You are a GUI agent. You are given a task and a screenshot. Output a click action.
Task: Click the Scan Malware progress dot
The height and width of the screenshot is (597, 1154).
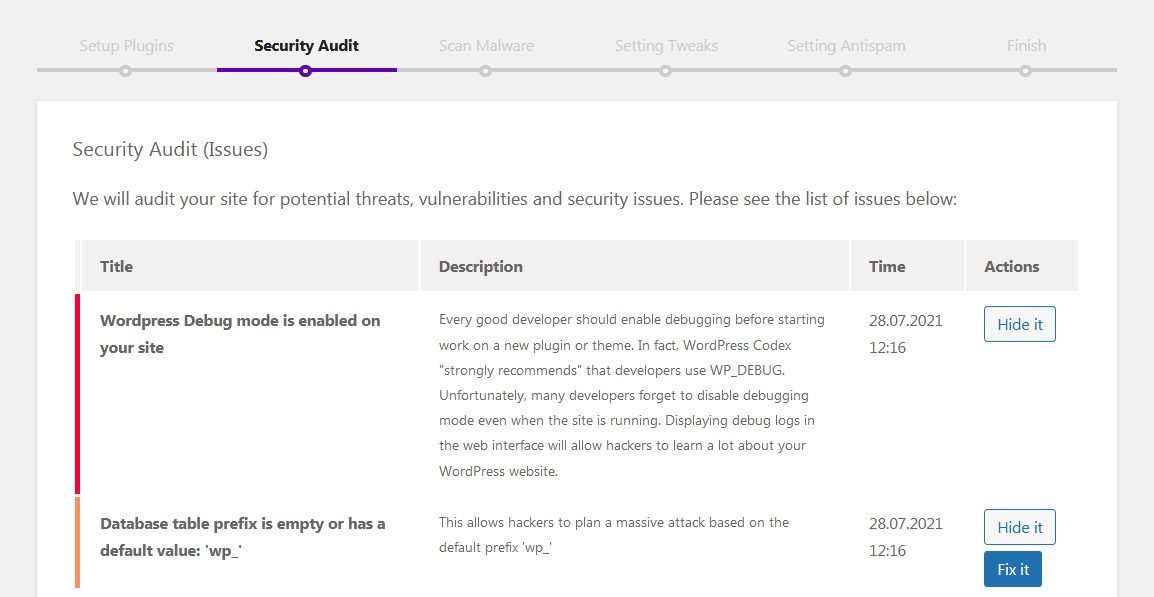pyautogui.click(x=485, y=71)
